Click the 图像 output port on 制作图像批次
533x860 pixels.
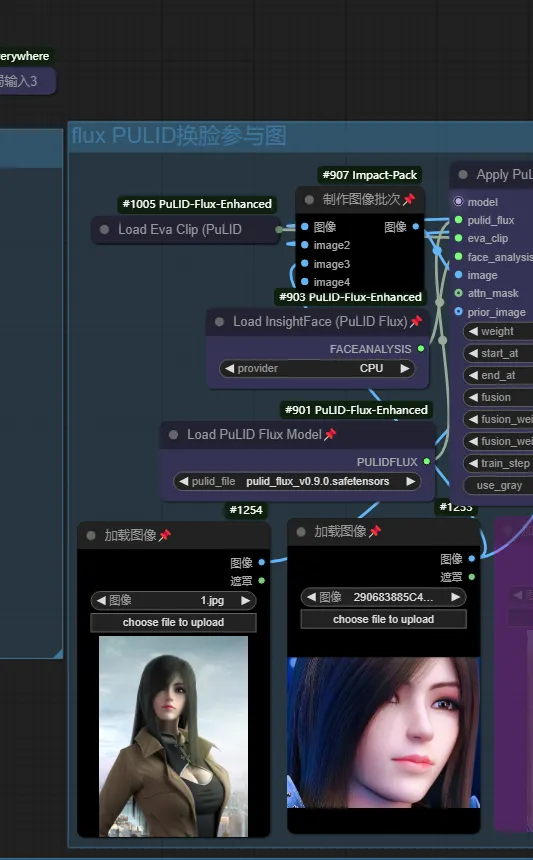(416, 226)
